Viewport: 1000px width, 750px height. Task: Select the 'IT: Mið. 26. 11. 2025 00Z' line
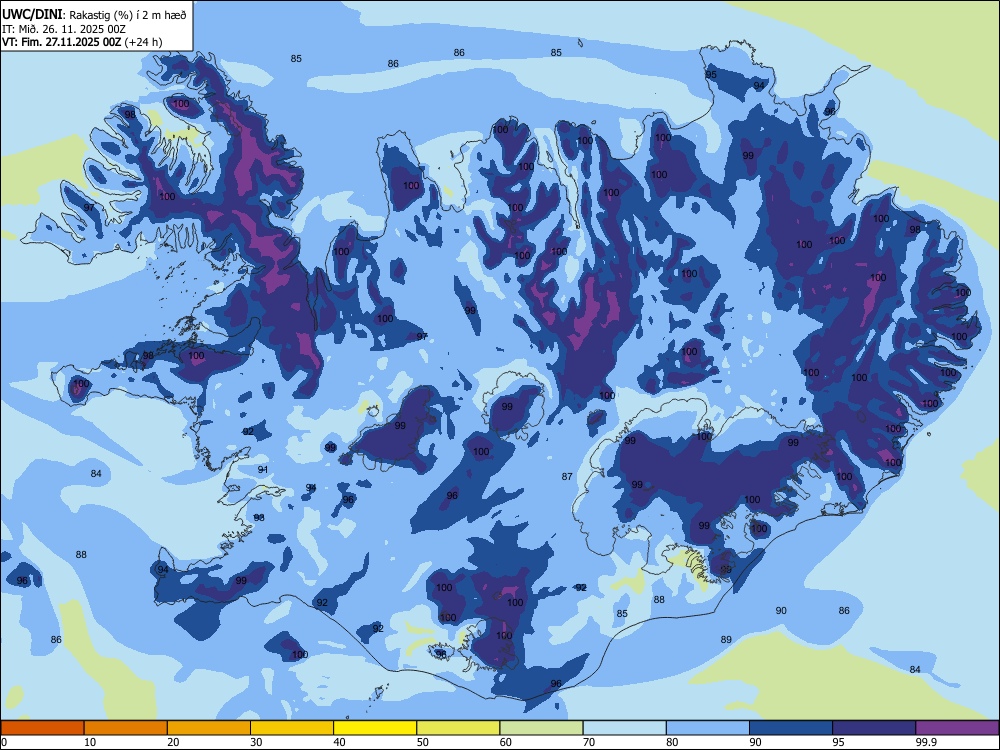click(x=64, y=29)
